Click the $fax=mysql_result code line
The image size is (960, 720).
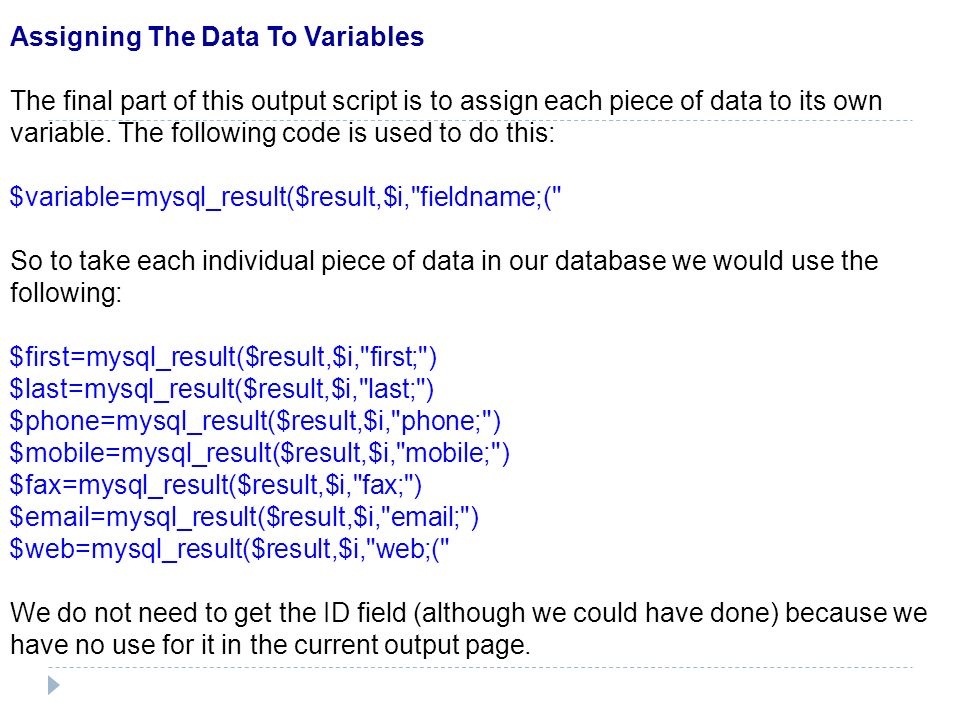point(216,485)
